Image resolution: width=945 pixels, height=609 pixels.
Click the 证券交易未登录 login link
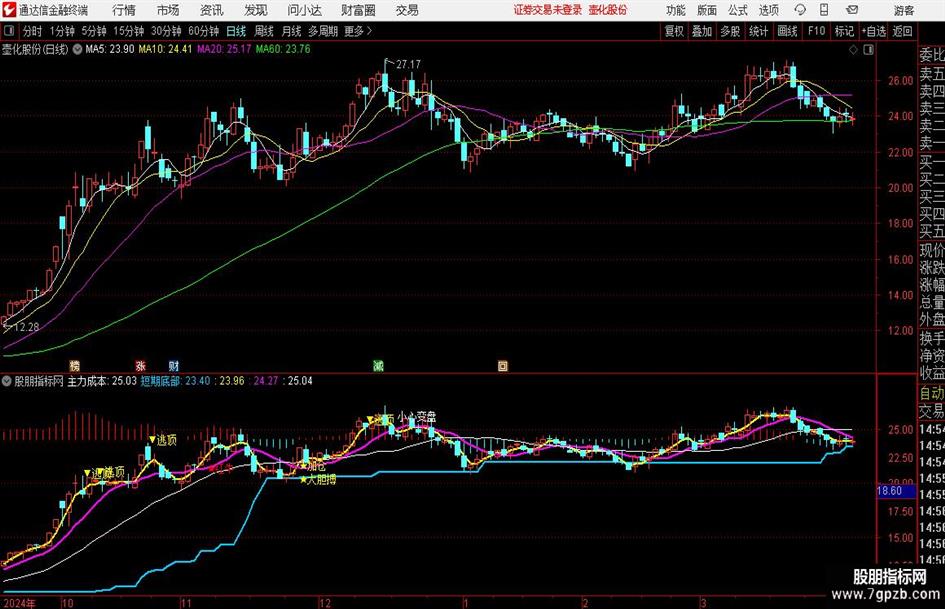tap(548, 10)
